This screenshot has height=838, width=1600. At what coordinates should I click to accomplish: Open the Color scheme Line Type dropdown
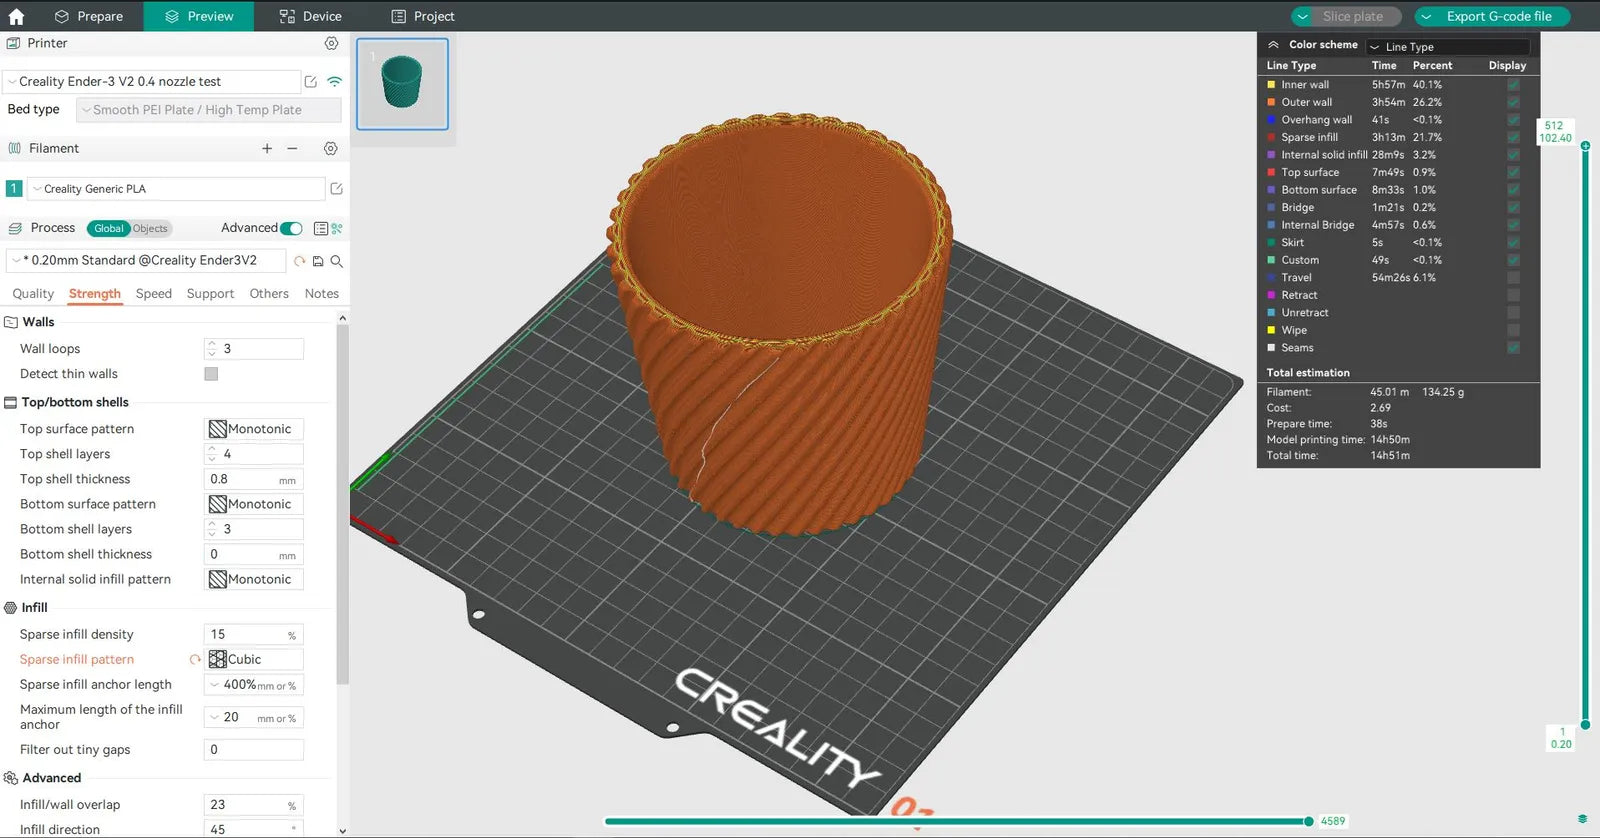(x=1448, y=46)
